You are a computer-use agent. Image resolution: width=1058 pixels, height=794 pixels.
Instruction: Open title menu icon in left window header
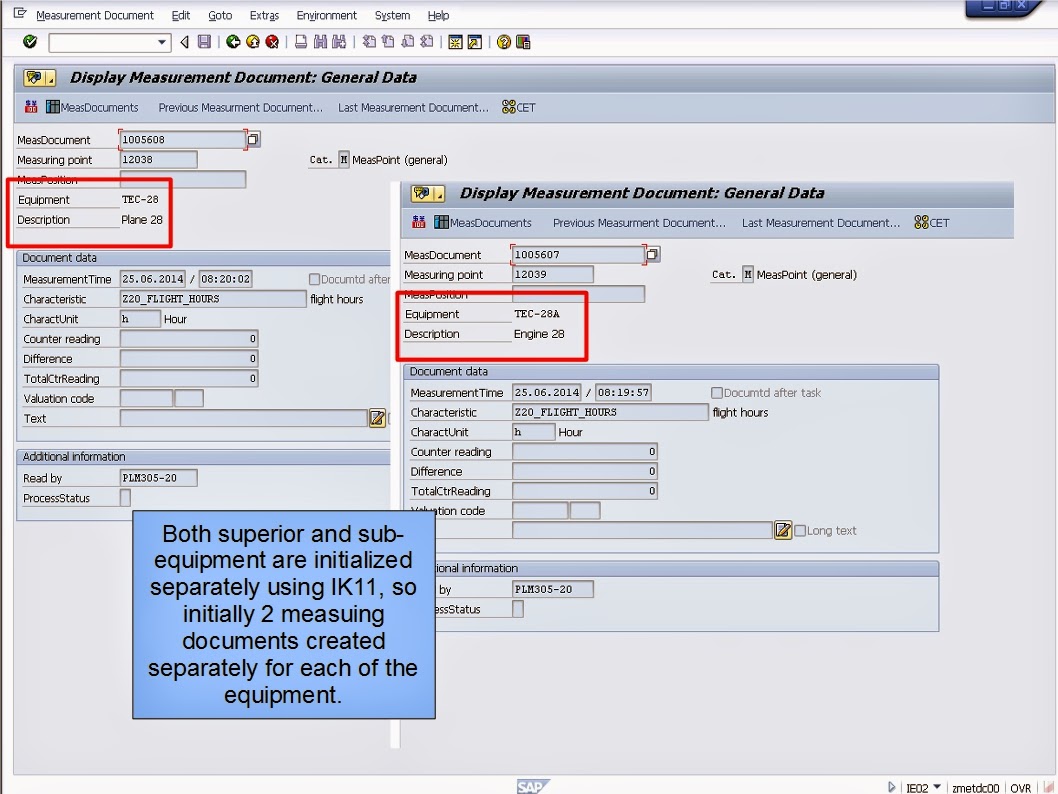pos(40,78)
